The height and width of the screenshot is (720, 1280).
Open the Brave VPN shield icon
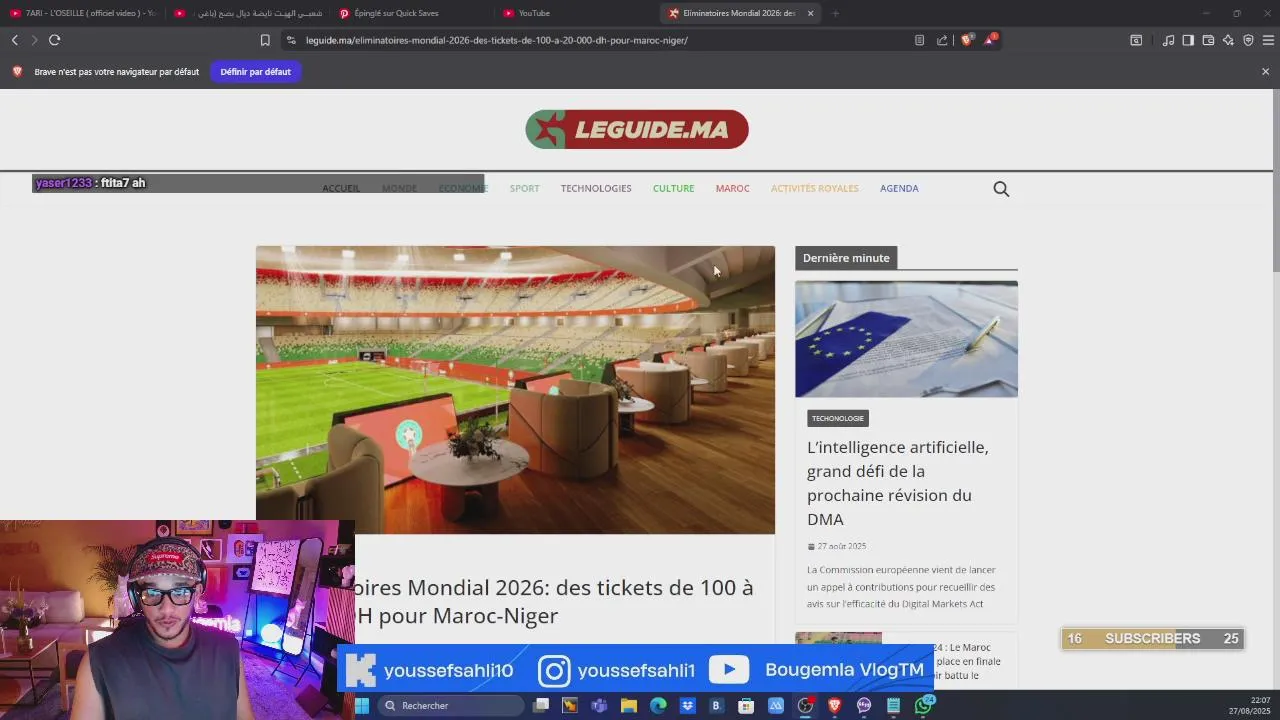pos(1248,40)
